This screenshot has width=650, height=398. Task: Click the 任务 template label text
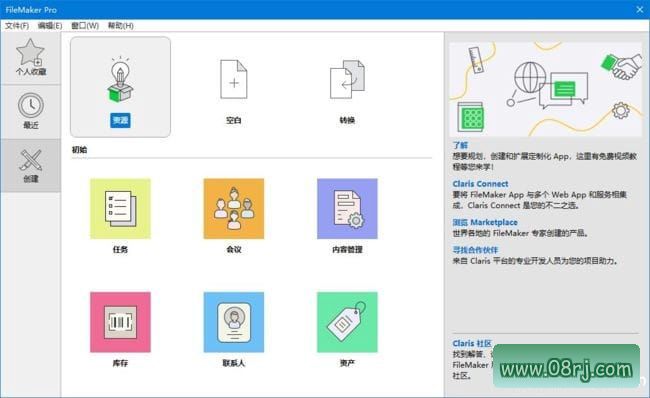120,250
